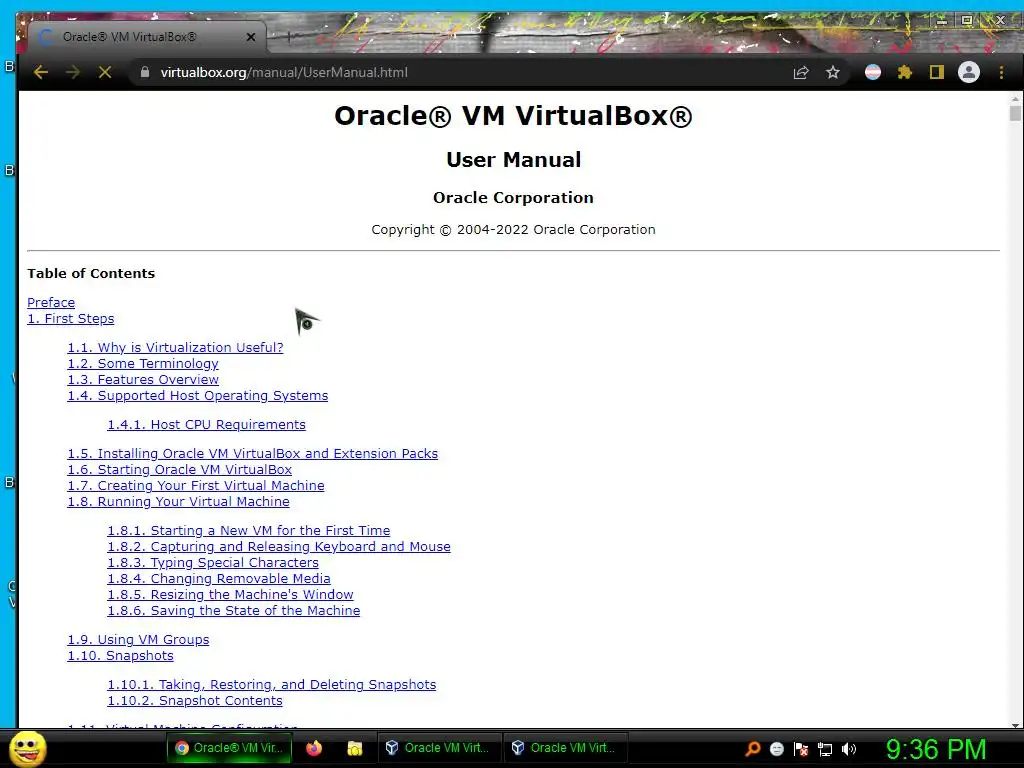
Task: Open 1.1. Why is Virtualization Useful?
Action: point(175,347)
